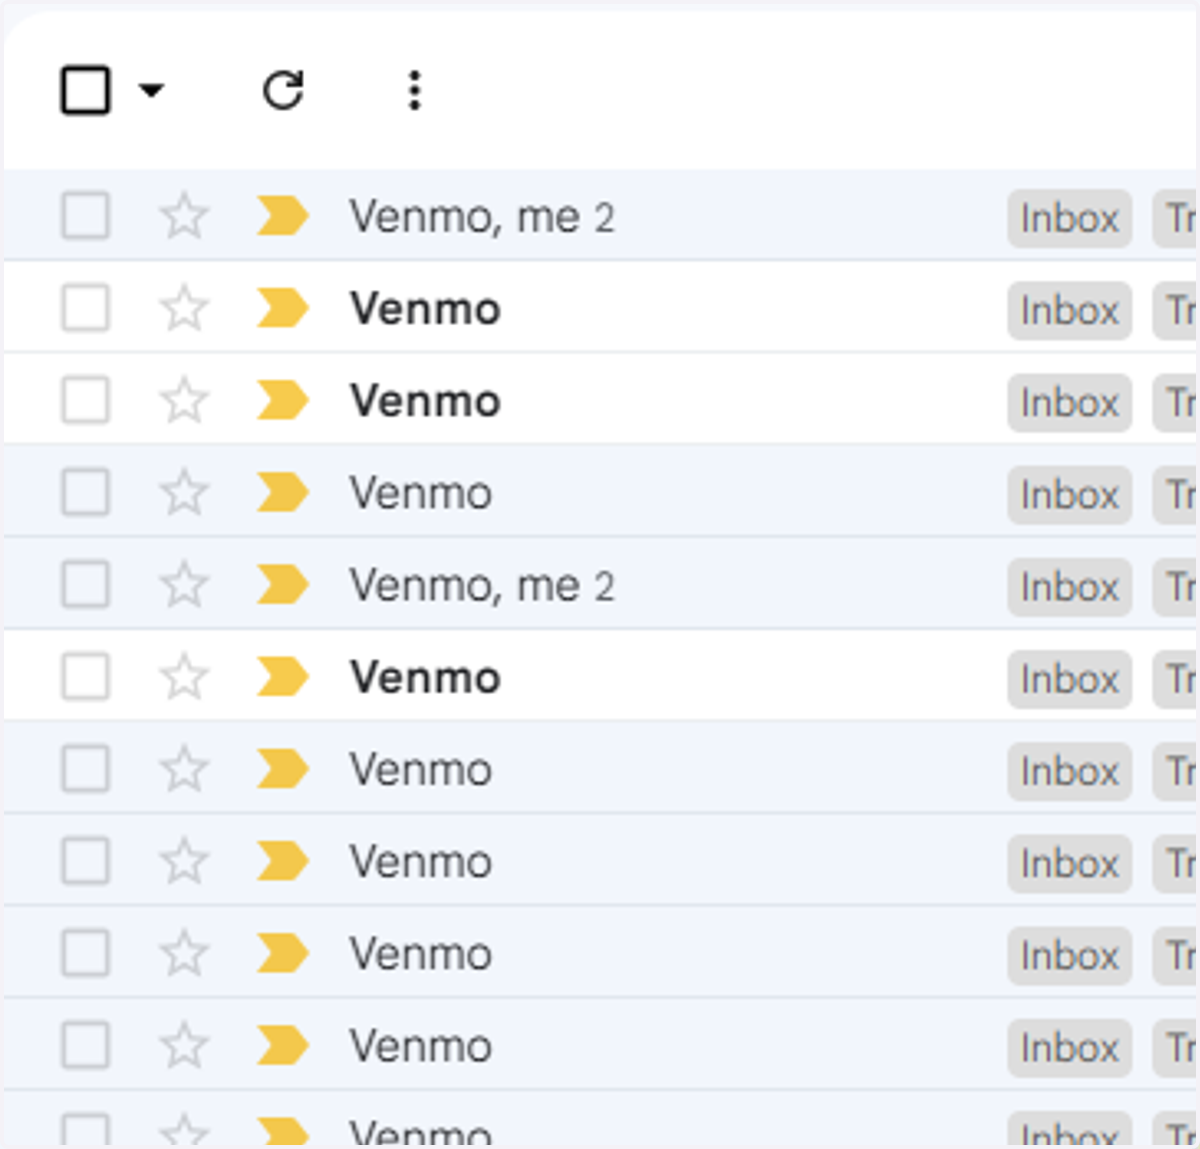
Task: Star the third unread bold Venmo email
Action: click(184, 677)
